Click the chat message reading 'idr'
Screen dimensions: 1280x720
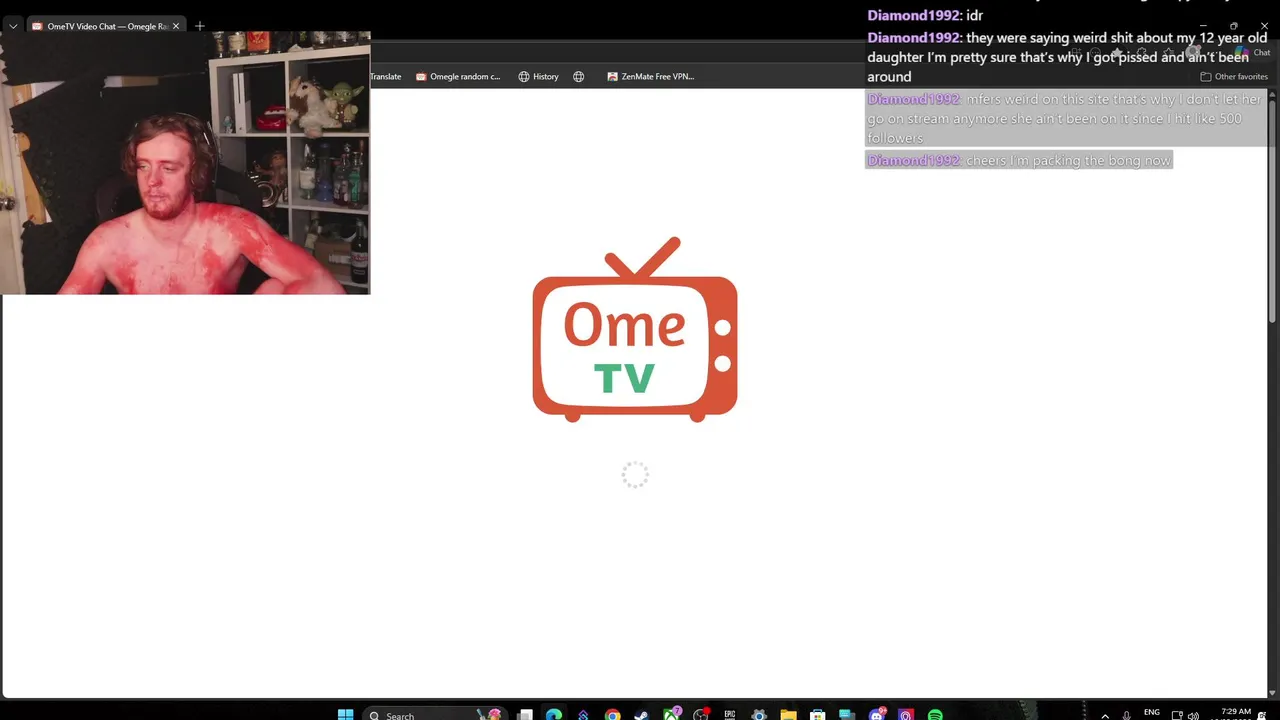926,15
